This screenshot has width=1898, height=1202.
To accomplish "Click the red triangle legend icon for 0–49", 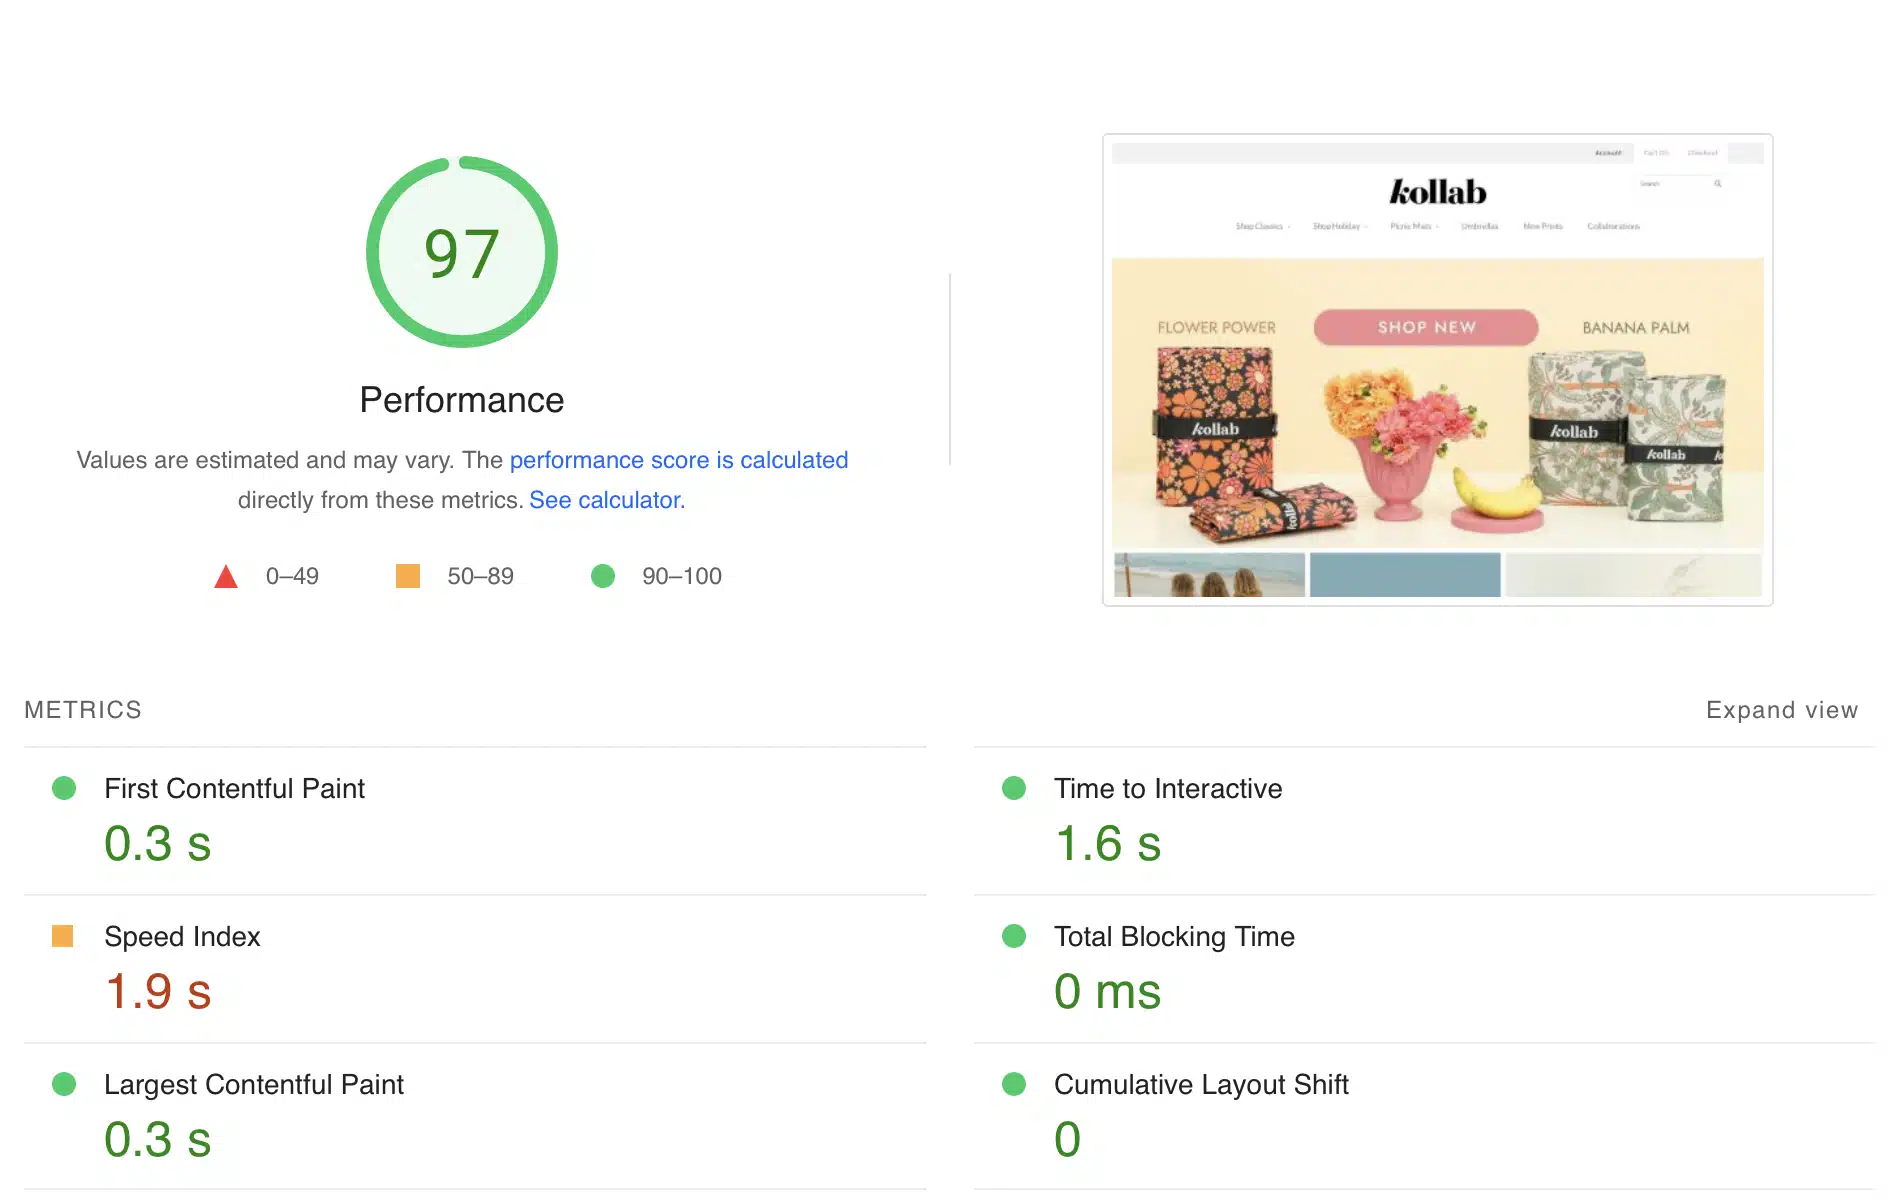I will click(226, 576).
